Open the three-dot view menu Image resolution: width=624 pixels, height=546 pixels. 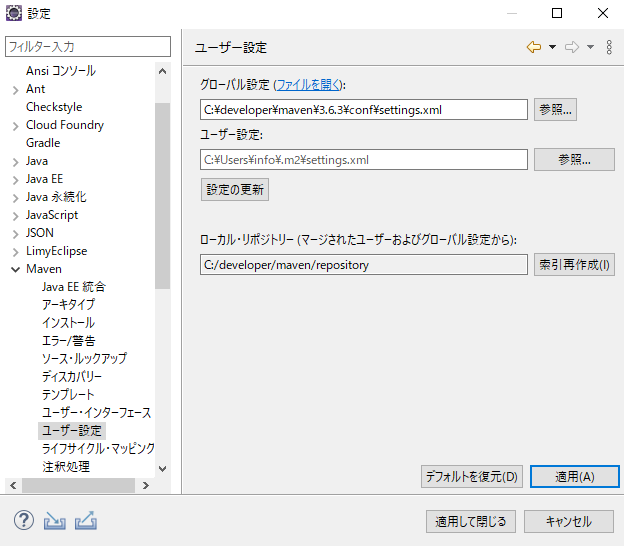pos(609,47)
